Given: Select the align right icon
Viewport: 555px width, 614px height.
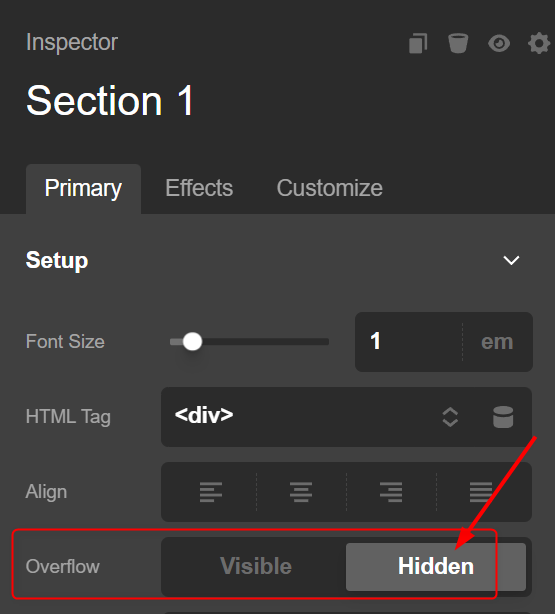Looking at the screenshot, I should [x=391, y=492].
